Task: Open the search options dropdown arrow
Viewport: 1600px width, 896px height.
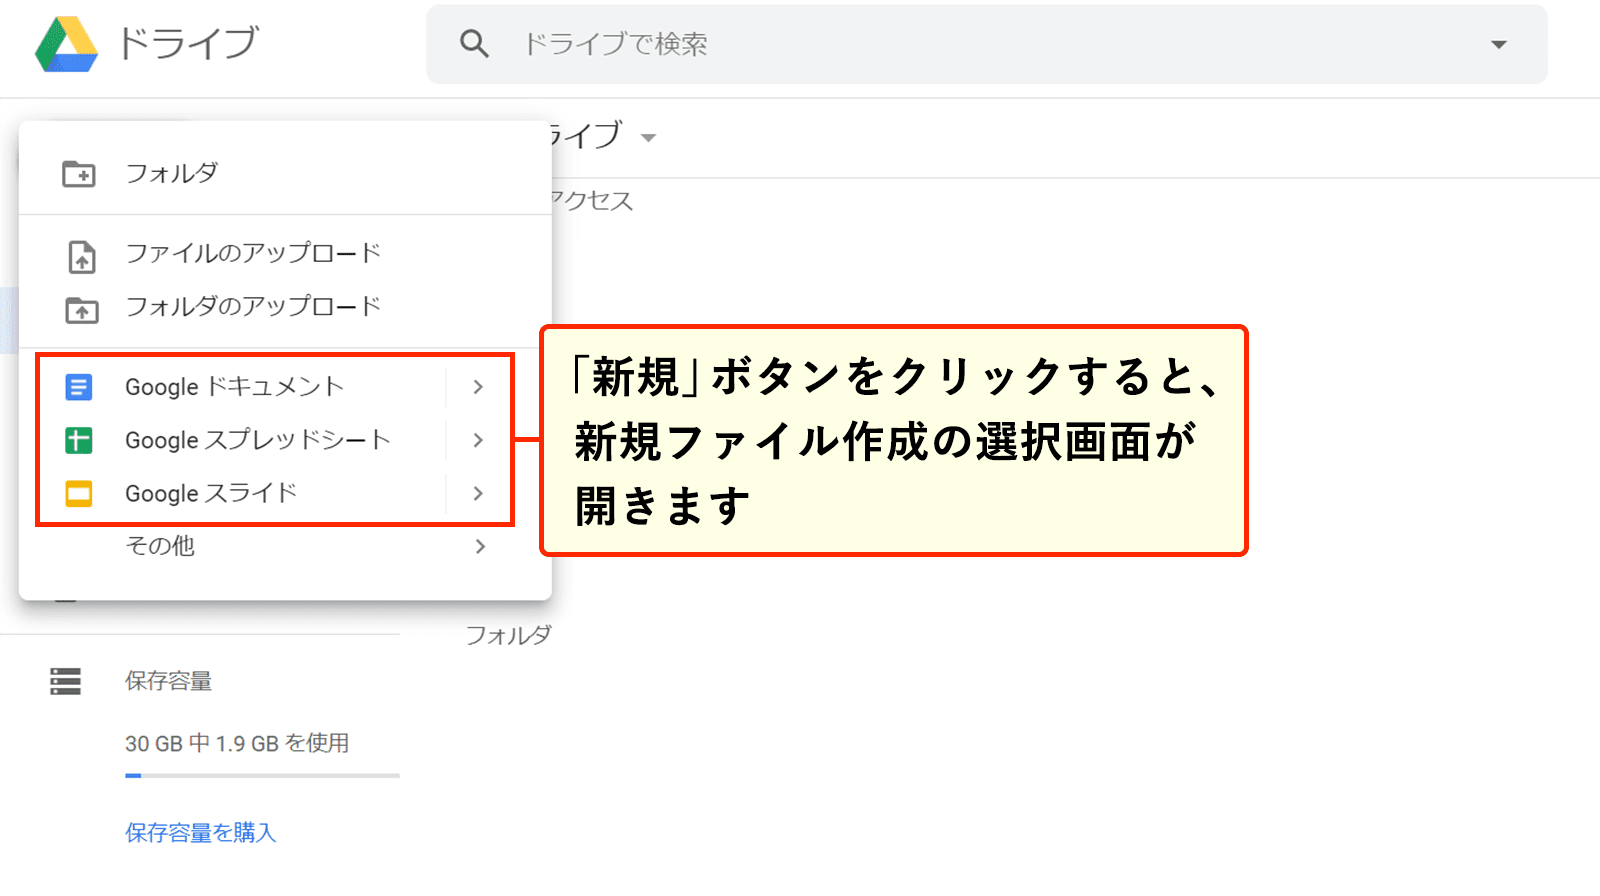Action: coord(1498,44)
